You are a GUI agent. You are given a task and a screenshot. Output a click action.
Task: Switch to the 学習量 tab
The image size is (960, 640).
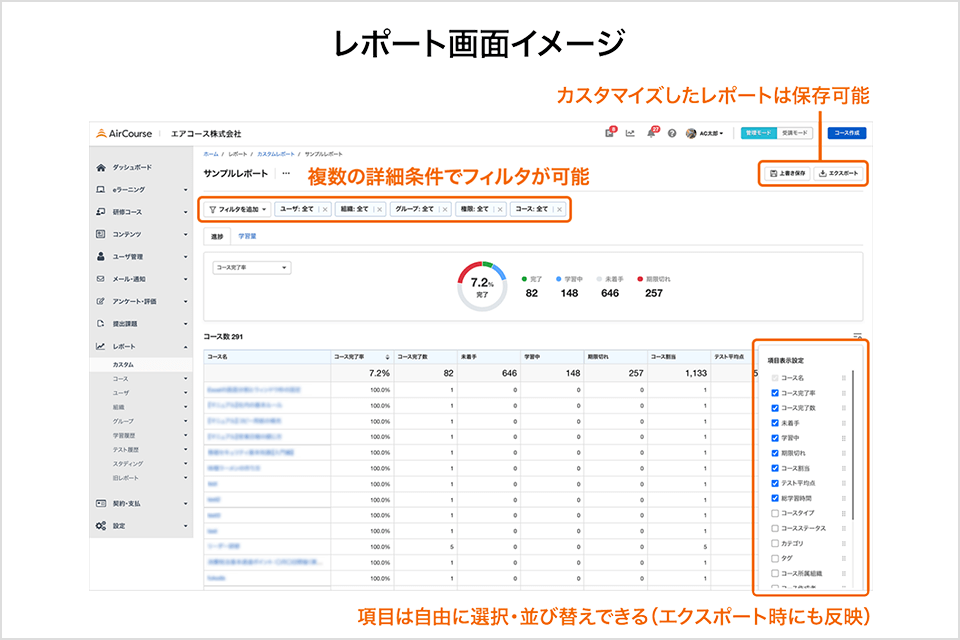(247, 236)
